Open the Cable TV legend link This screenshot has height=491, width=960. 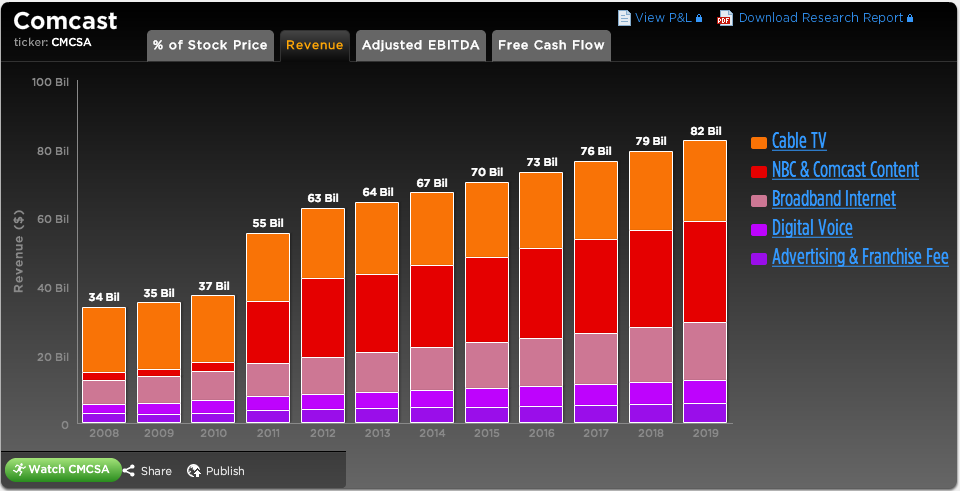tap(799, 141)
